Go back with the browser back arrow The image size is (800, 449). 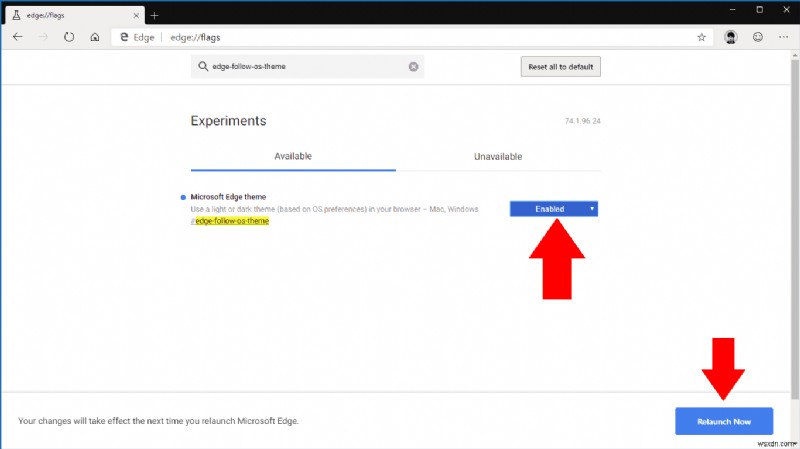(x=18, y=37)
